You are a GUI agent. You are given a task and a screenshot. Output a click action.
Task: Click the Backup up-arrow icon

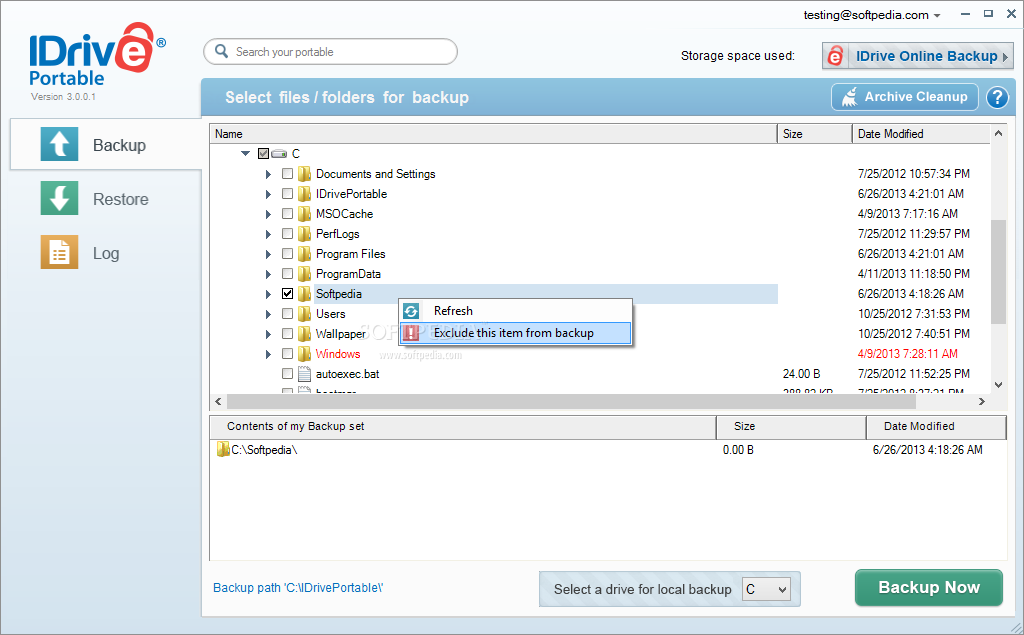coord(59,144)
